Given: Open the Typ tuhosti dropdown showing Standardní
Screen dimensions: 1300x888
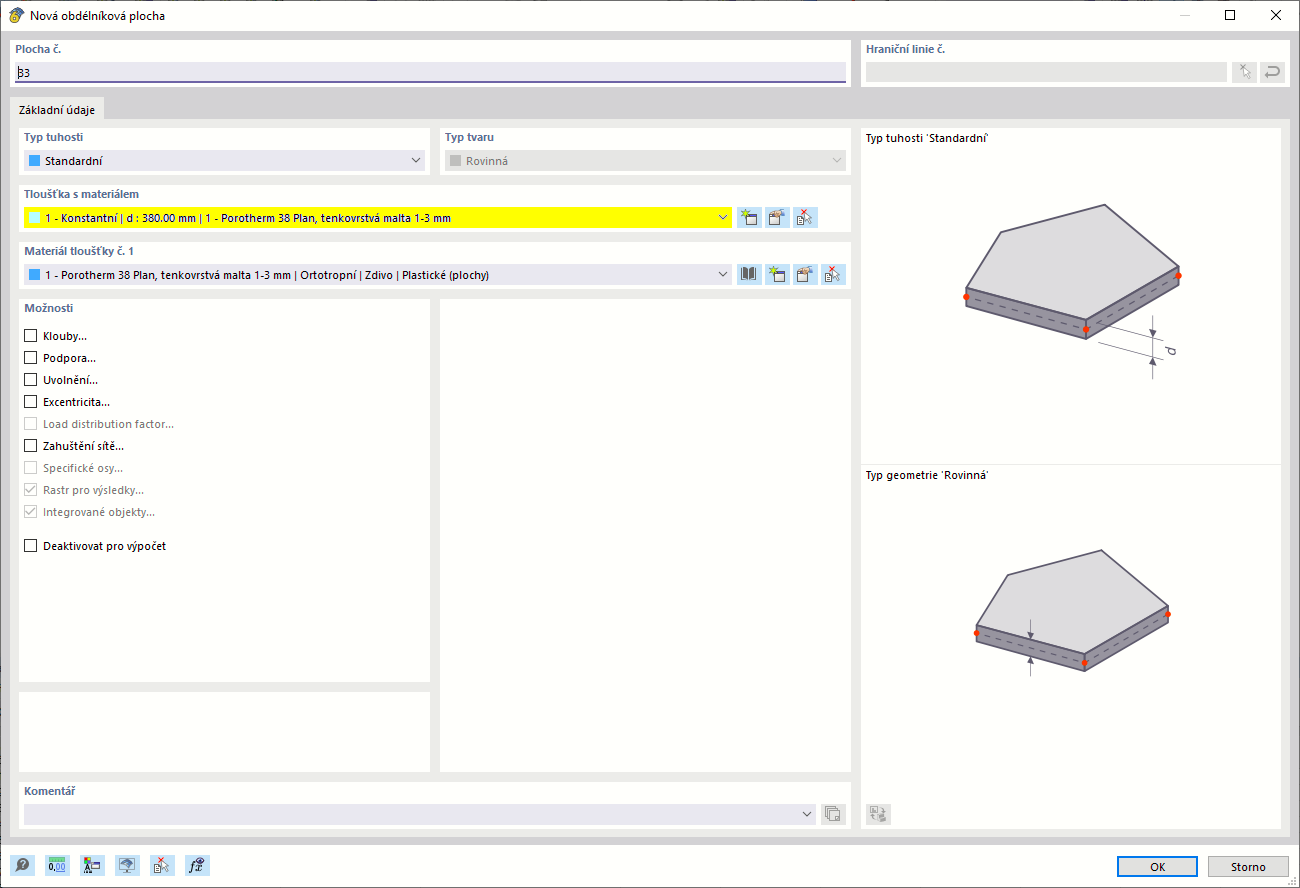Looking at the screenshot, I should [225, 161].
